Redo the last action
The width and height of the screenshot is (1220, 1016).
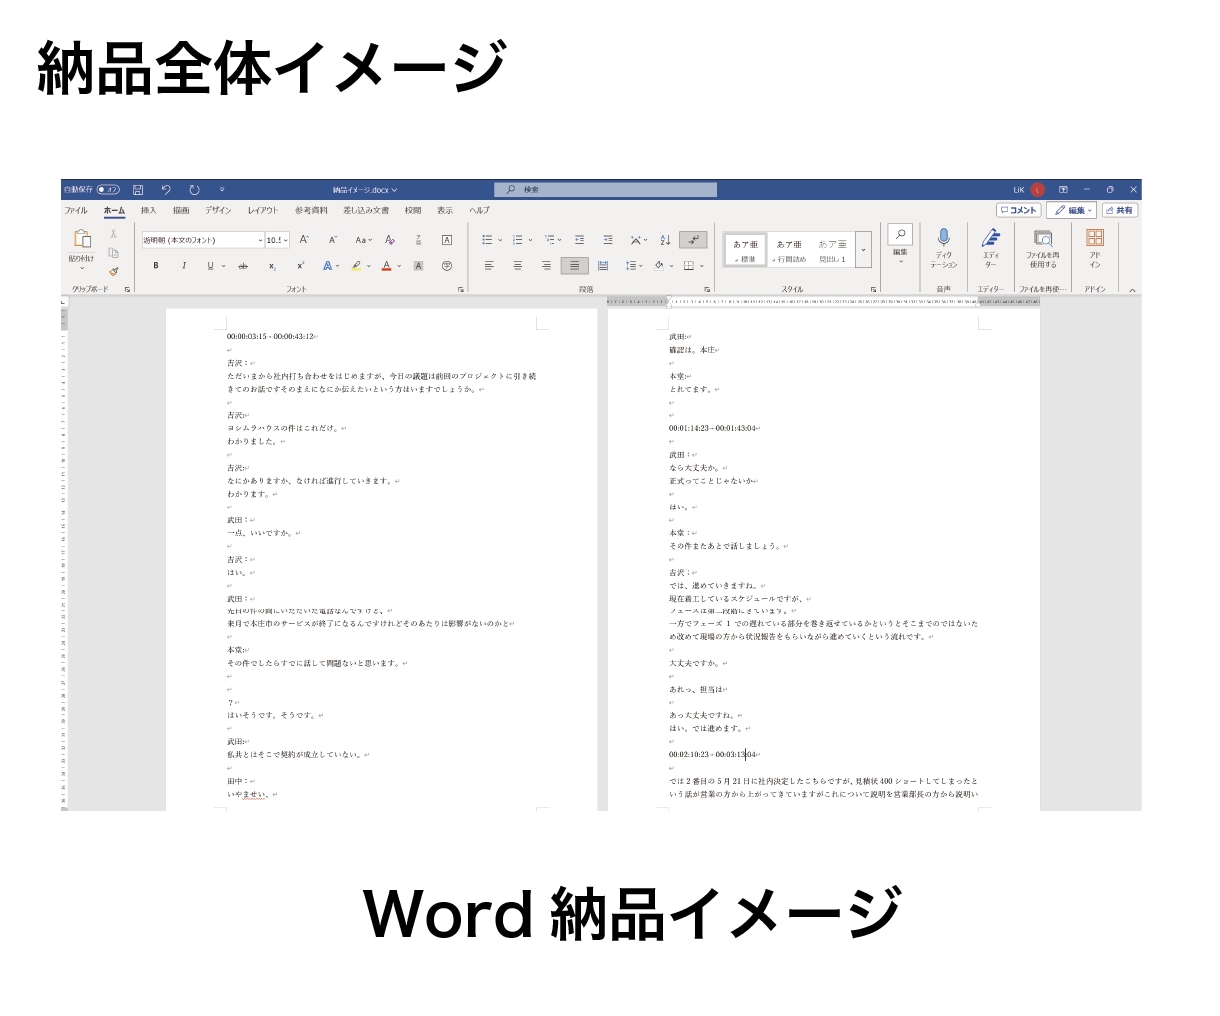(x=194, y=190)
